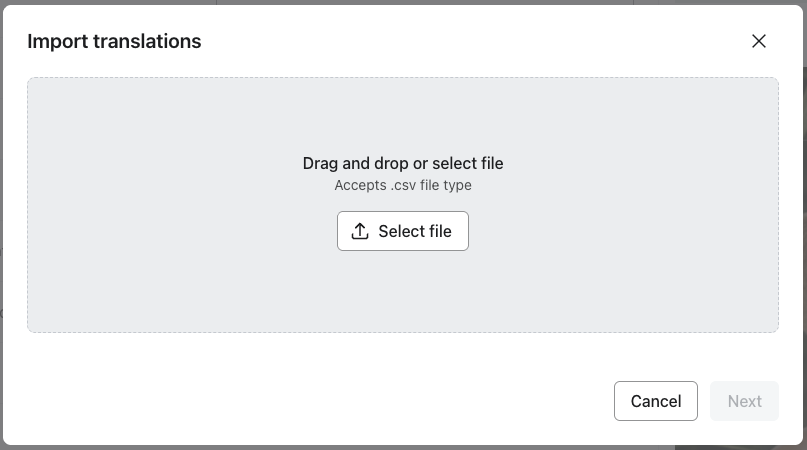Click the "Accepts .csv file type" hint
This screenshot has height=450, width=807.
[x=403, y=185]
